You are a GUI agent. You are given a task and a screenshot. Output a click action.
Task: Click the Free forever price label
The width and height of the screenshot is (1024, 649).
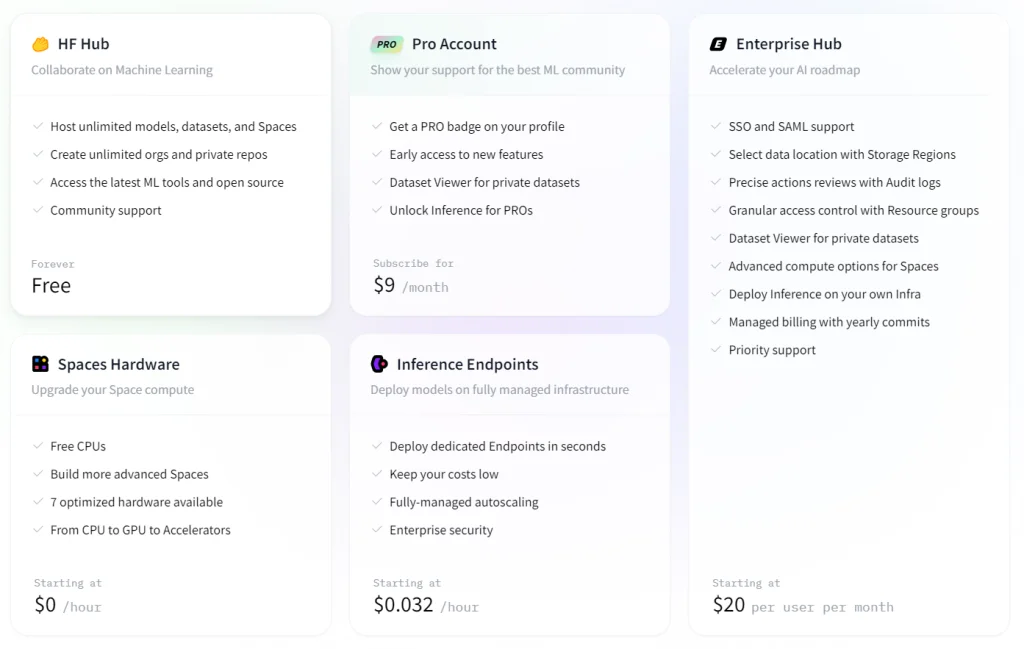tap(51, 285)
